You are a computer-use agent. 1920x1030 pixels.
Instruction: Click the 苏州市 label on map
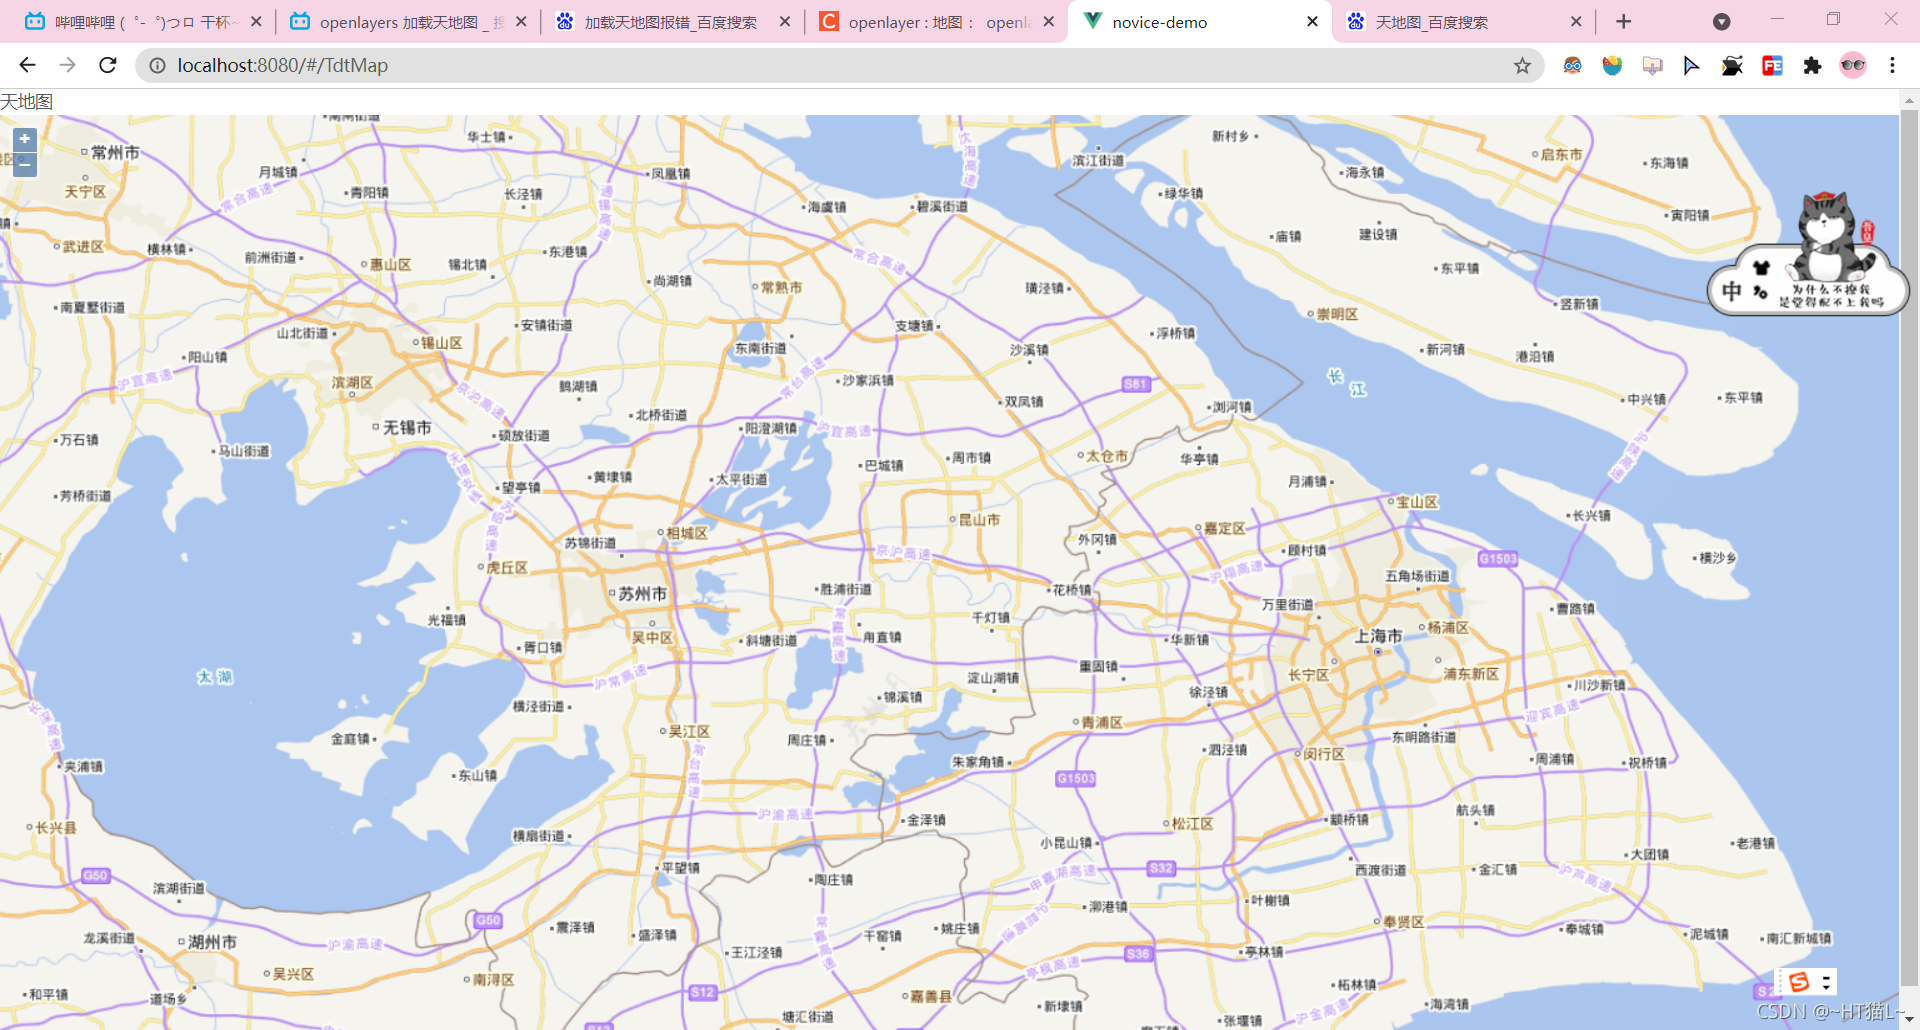click(x=642, y=593)
